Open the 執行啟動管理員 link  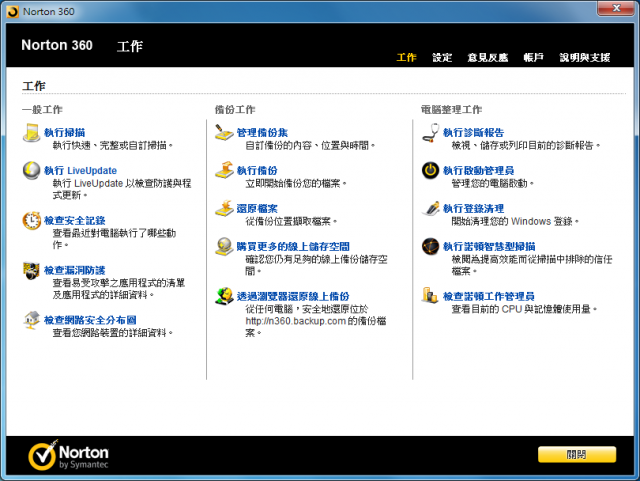pos(479,171)
